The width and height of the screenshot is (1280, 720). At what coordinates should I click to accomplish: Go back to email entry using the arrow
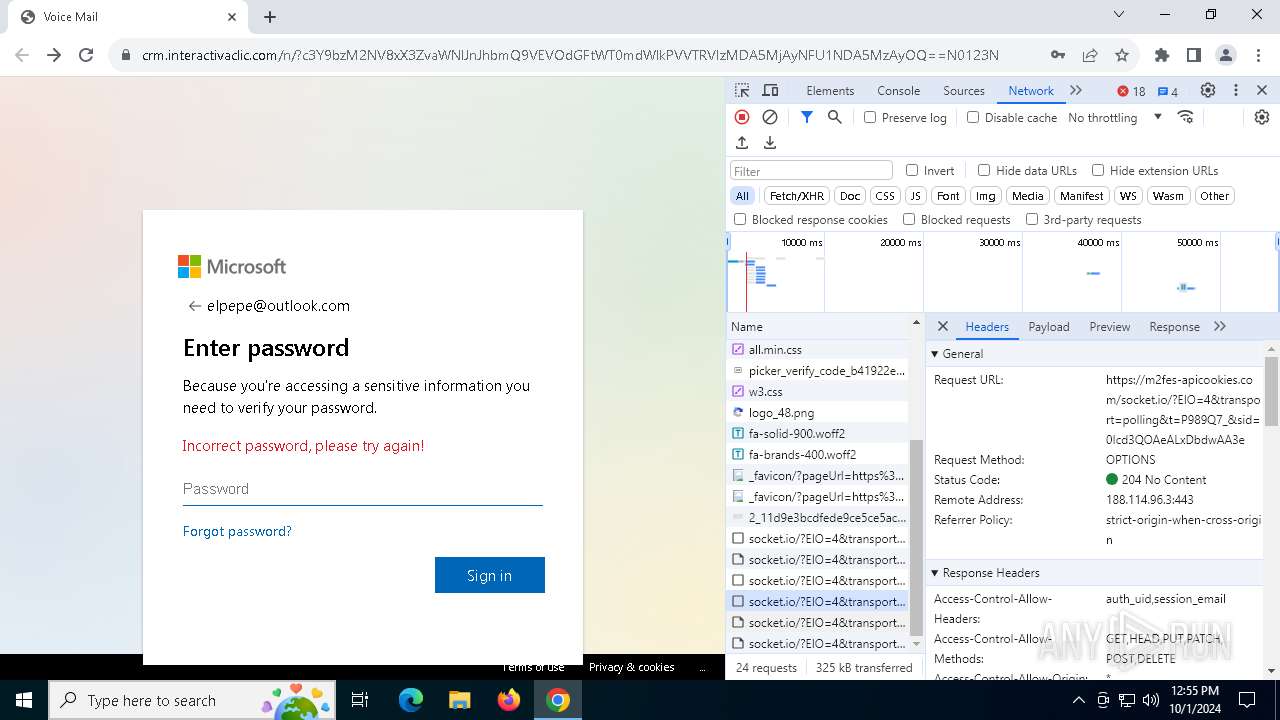tap(194, 306)
